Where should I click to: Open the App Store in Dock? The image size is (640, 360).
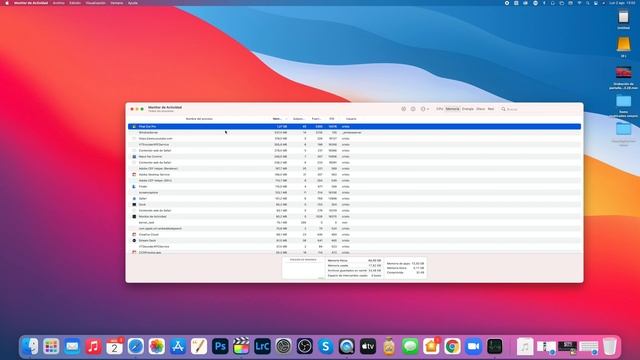coord(178,347)
